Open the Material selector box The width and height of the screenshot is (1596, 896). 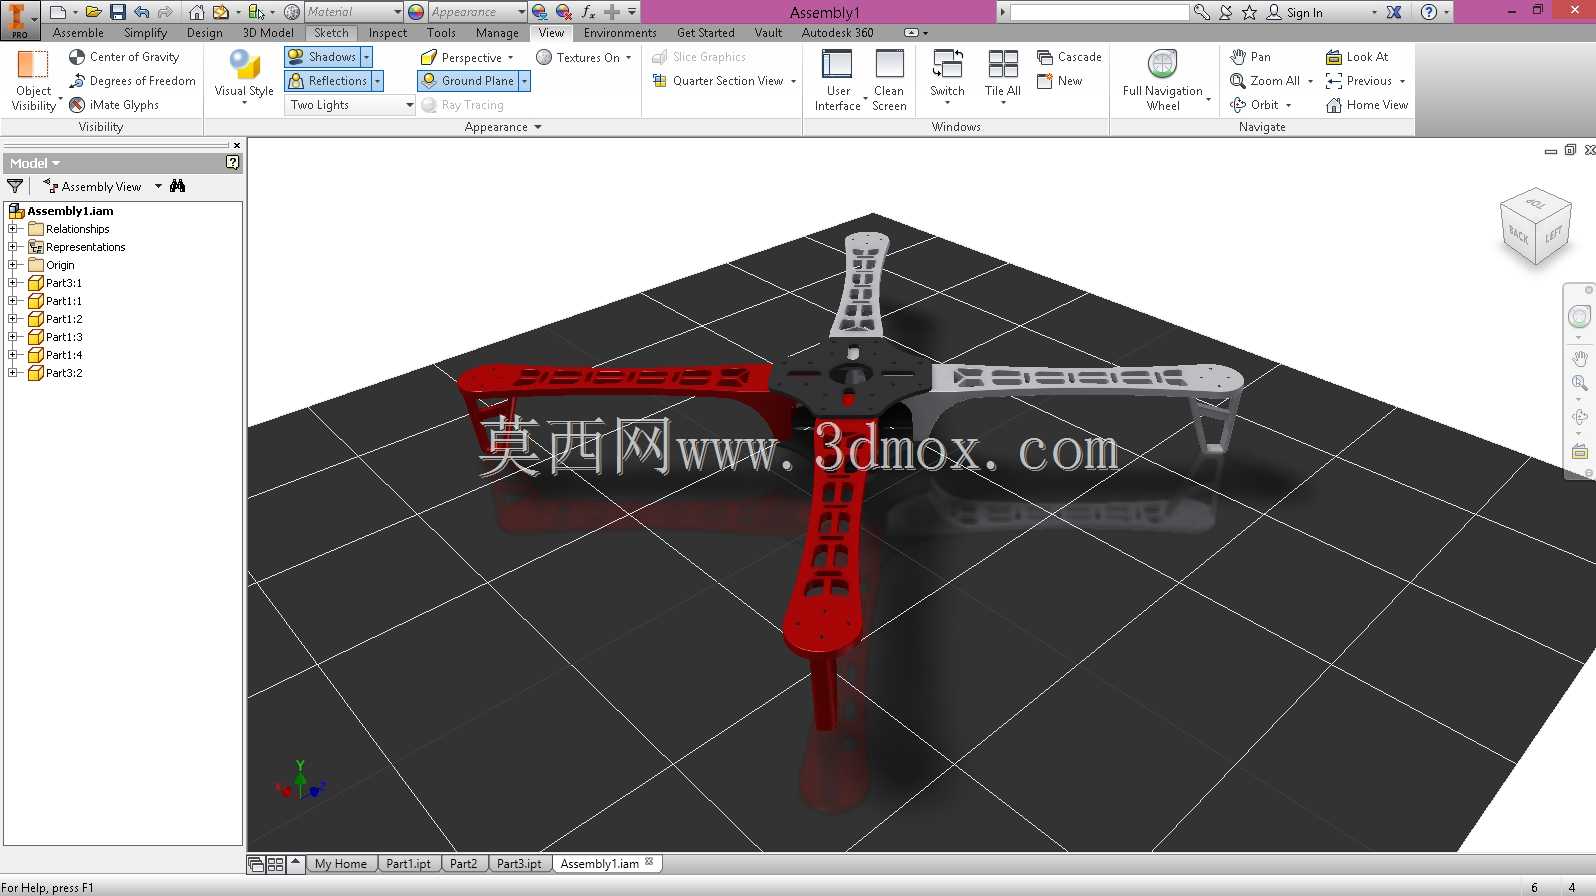tap(353, 12)
